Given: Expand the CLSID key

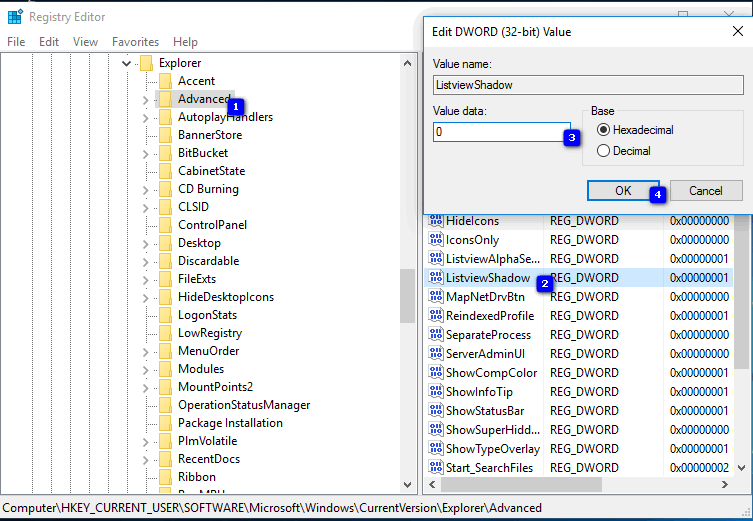Looking at the screenshot, I should [x=146, y=208].
